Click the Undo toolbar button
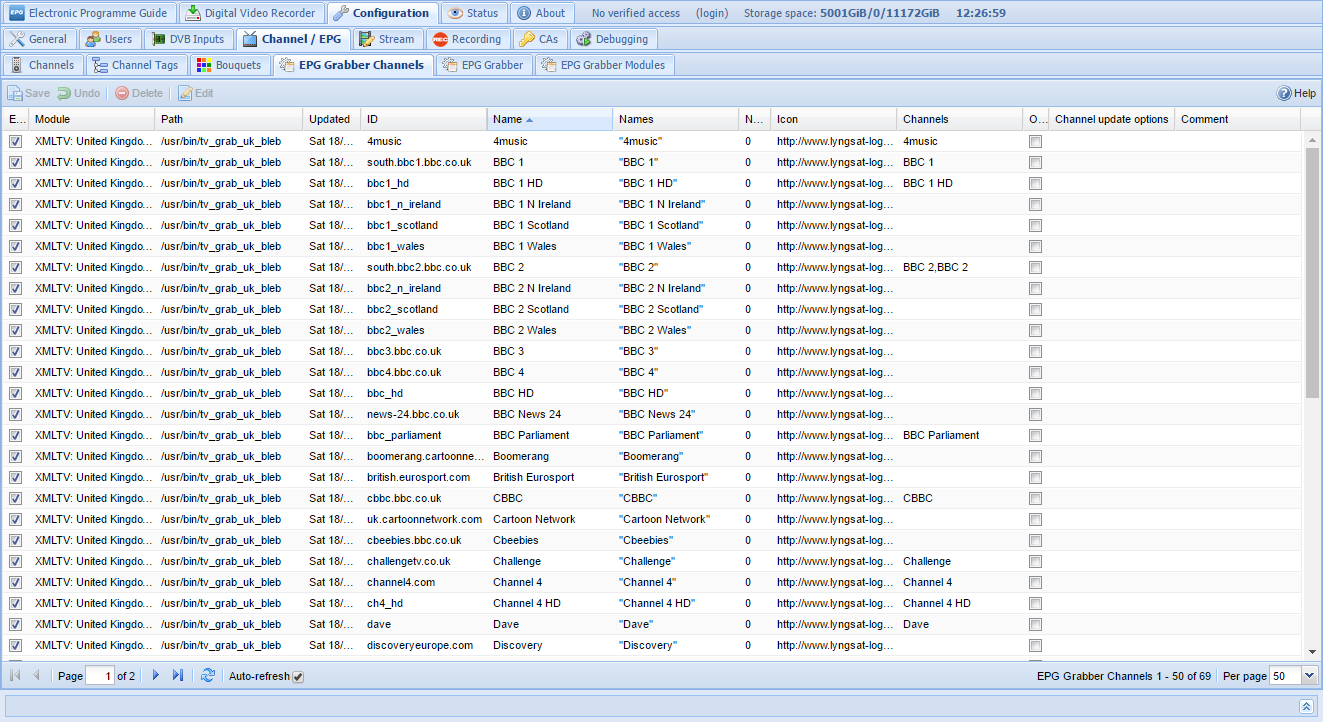1323x722 pixels. (78, 93)
